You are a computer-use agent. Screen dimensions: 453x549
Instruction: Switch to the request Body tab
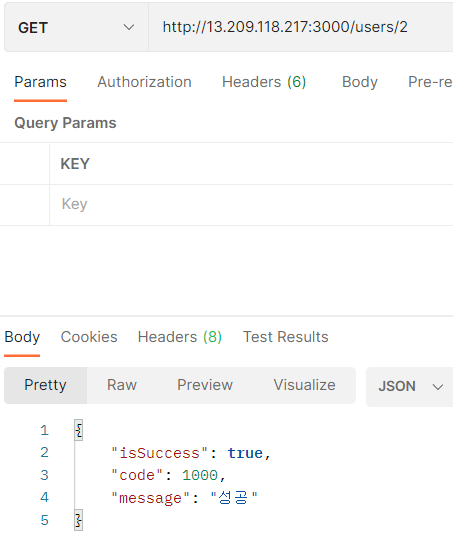point(360,82)
